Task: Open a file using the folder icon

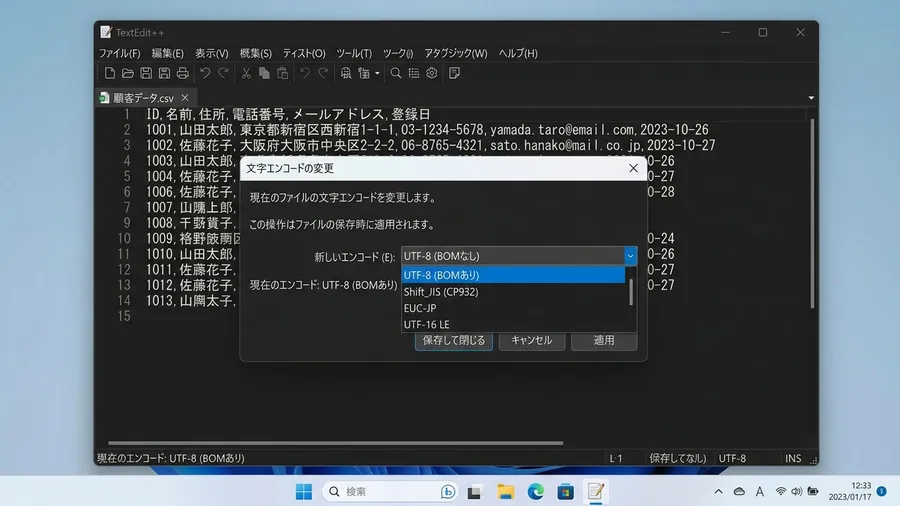Action: coord(127,73)
